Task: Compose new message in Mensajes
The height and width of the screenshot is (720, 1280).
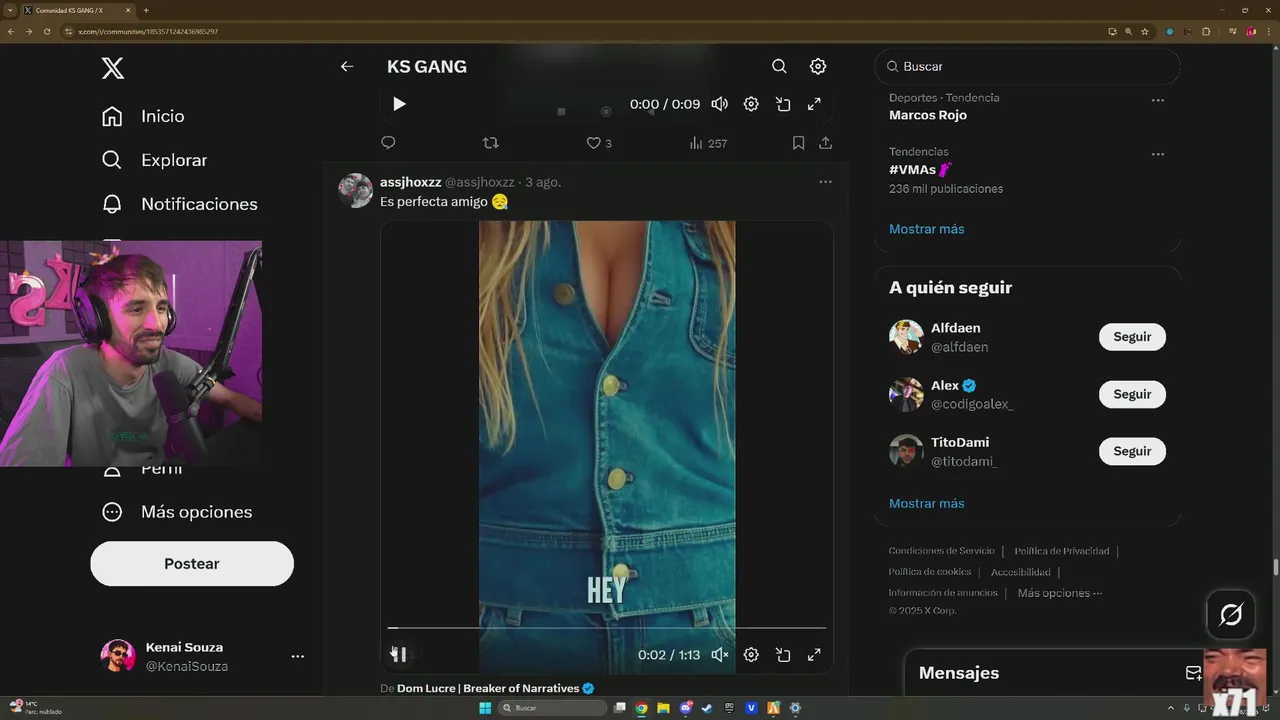Action: [x=1192, y=673]
